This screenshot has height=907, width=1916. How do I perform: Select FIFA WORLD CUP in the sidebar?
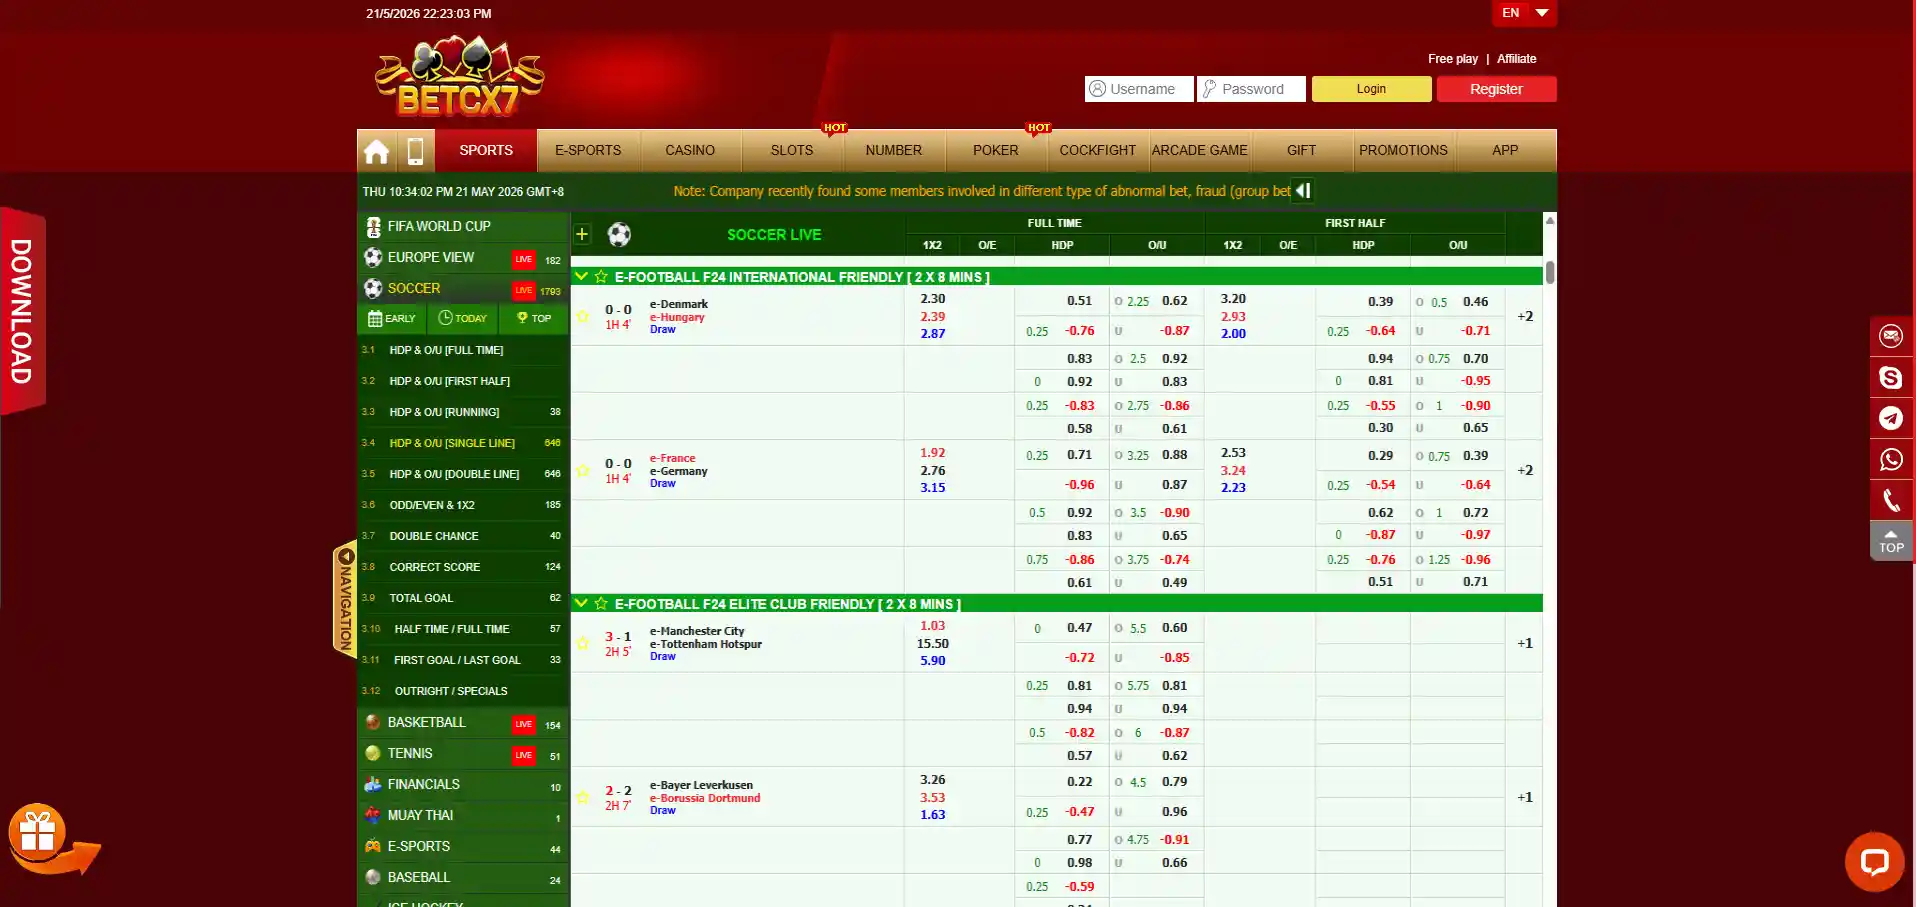click(x=463, y=227)
